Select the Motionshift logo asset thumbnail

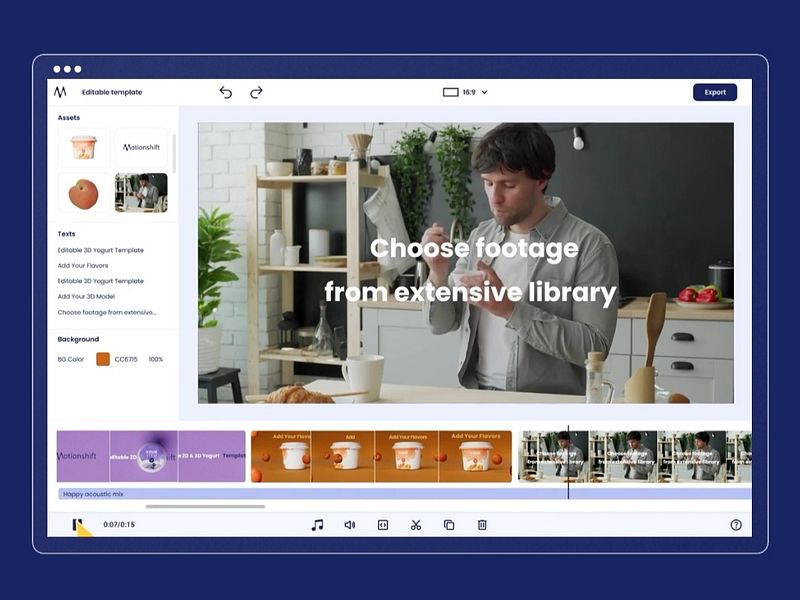141,147
